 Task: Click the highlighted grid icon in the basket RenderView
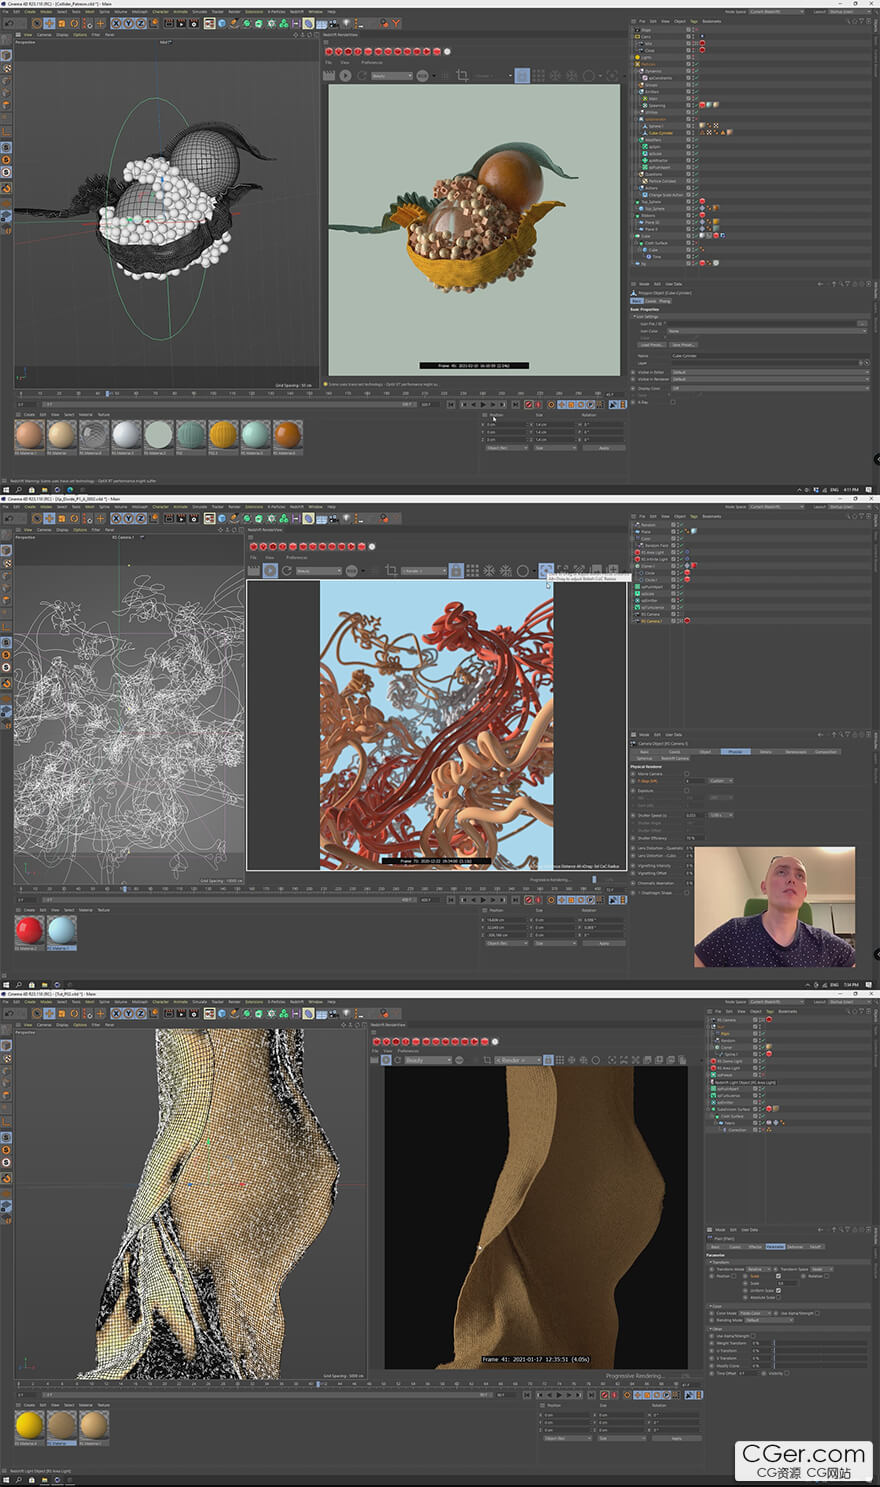(522, 75)
